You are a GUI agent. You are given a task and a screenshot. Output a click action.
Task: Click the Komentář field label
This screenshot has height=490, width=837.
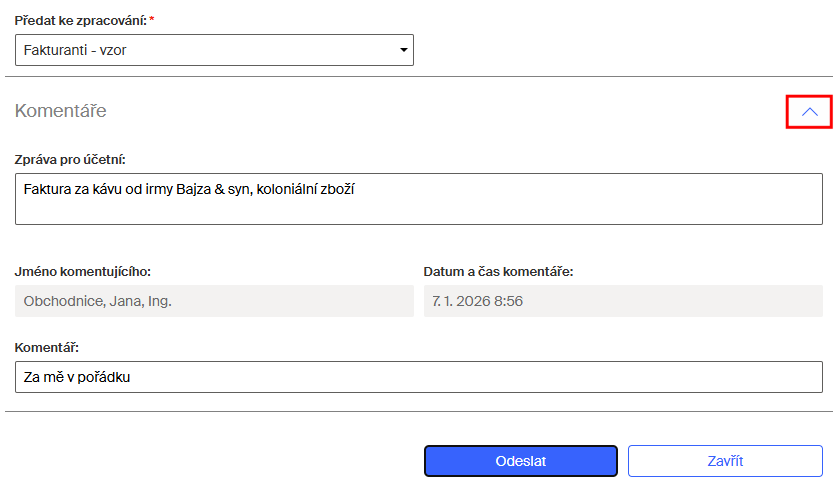coord(47,347)
